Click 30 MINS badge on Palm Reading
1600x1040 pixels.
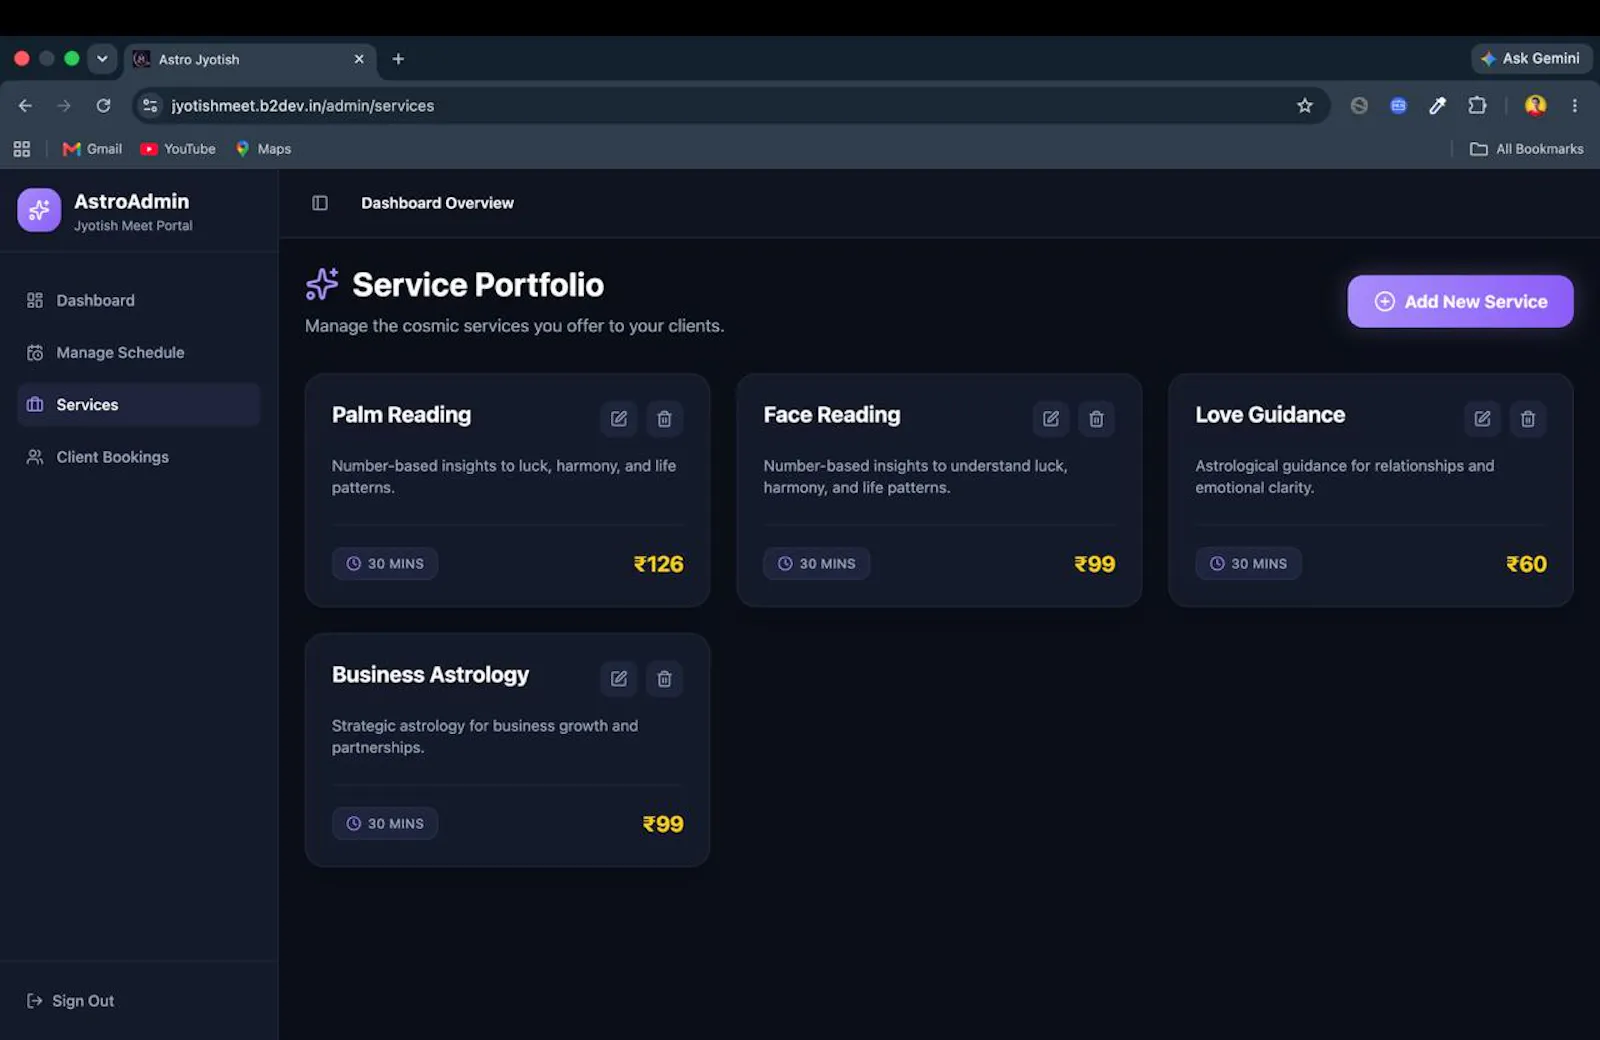385,564
